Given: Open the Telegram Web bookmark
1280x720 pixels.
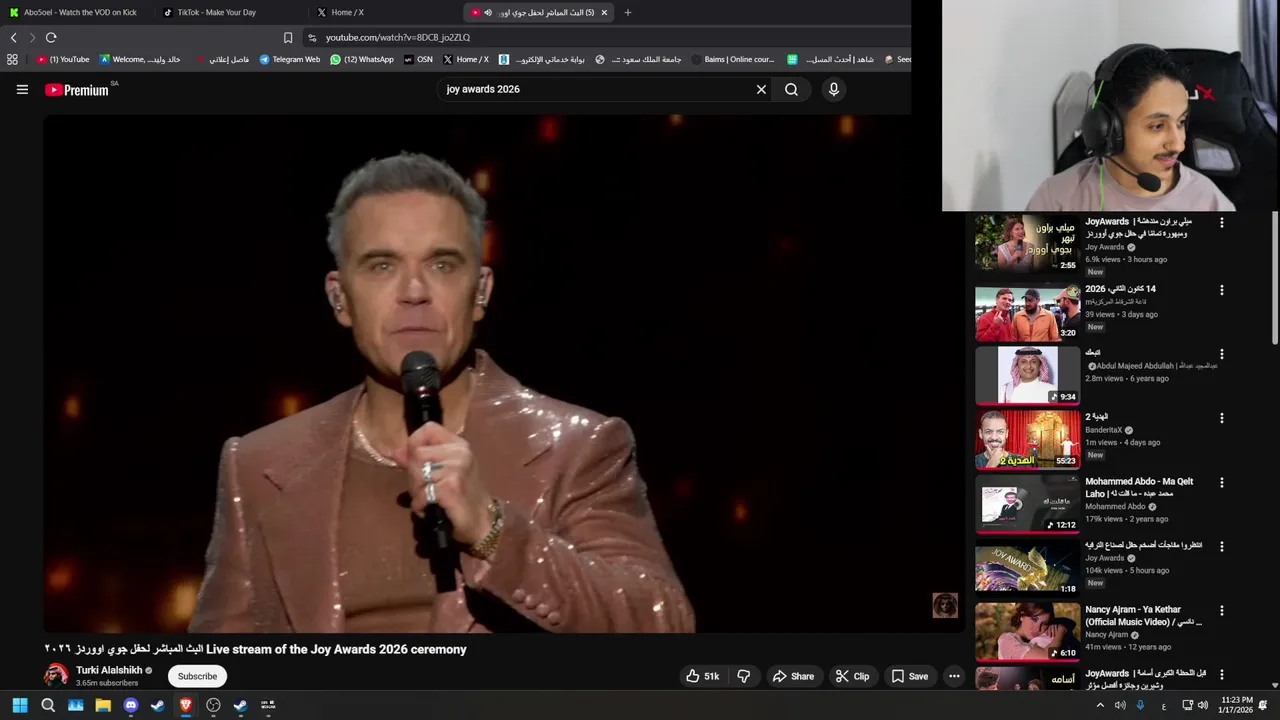Looking at the screenshot, I should [290, 59].
